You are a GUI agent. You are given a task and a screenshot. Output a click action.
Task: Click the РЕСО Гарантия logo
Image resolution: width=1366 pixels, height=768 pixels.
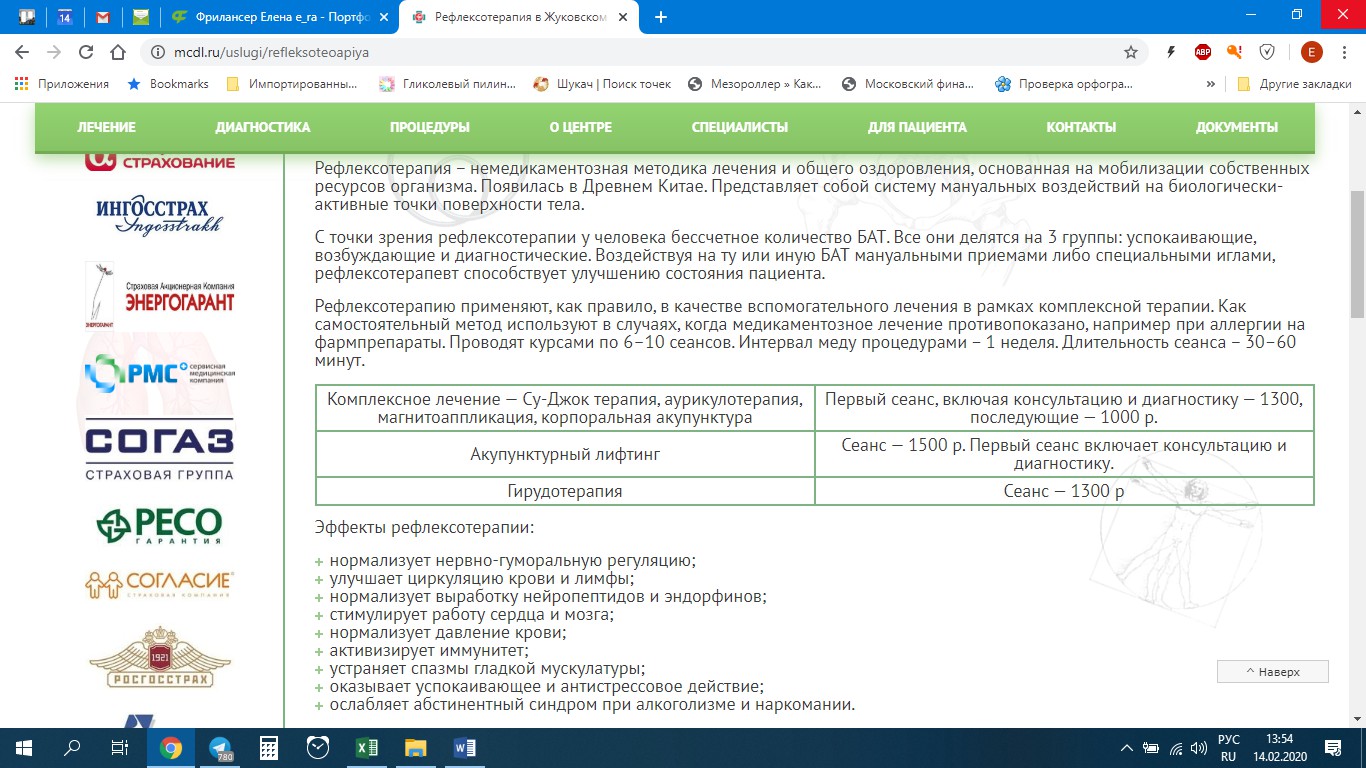[160, 525]
